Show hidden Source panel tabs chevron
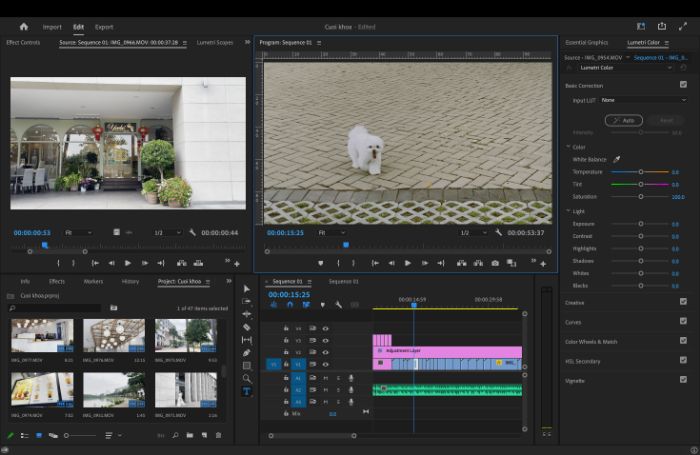Screen dimensions: 700x455 click(247, 42)
